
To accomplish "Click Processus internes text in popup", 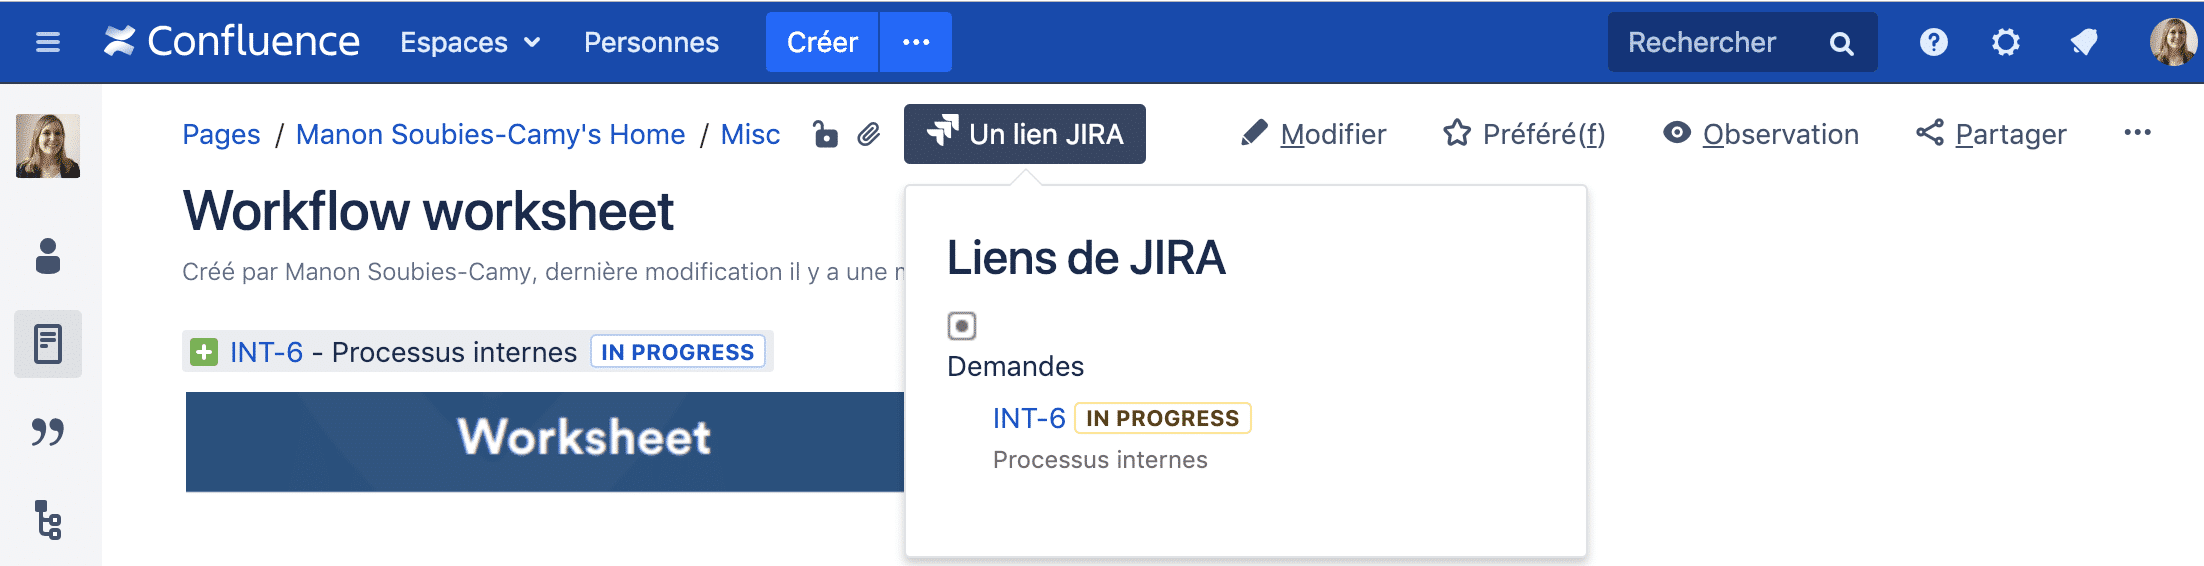I will (x=1100, y=460).
